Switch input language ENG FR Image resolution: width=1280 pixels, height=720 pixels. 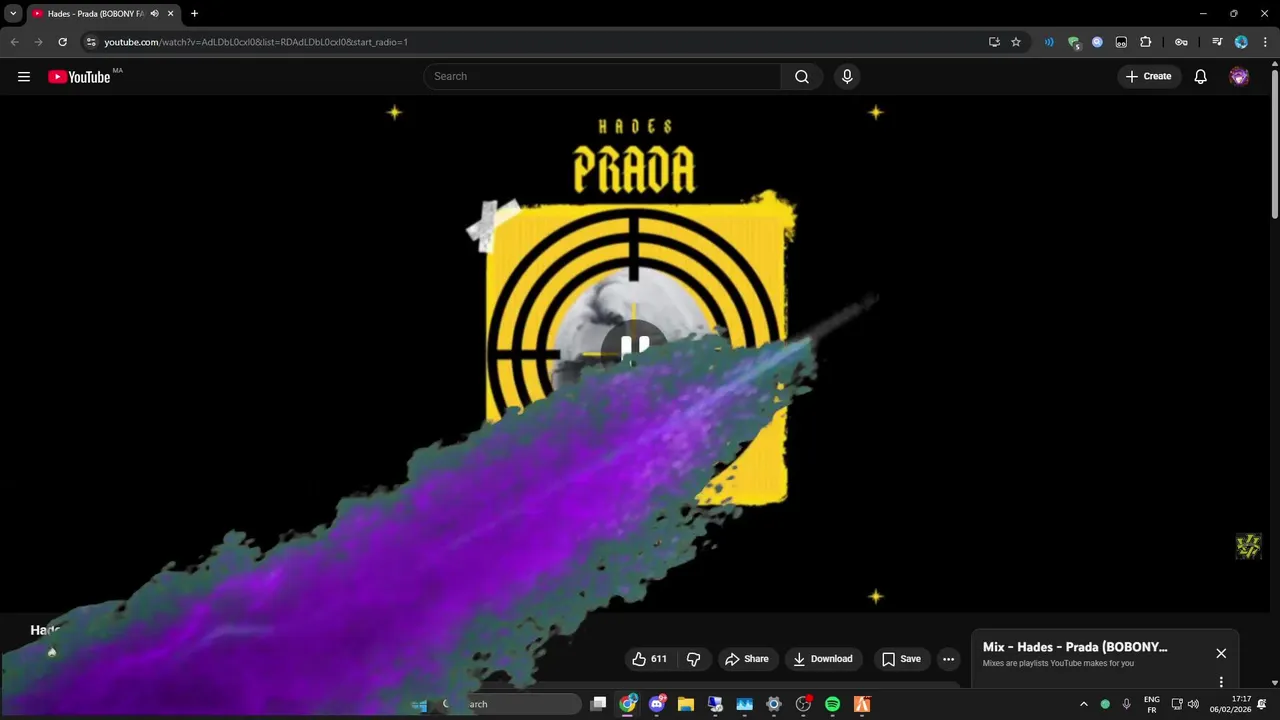pyautogui.click(x=1152, y=704)
